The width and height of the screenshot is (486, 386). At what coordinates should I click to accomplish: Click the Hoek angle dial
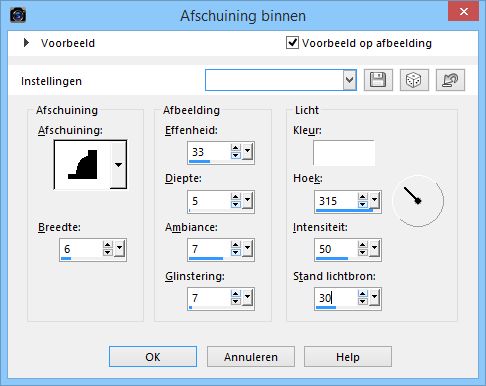click(418, 201)
